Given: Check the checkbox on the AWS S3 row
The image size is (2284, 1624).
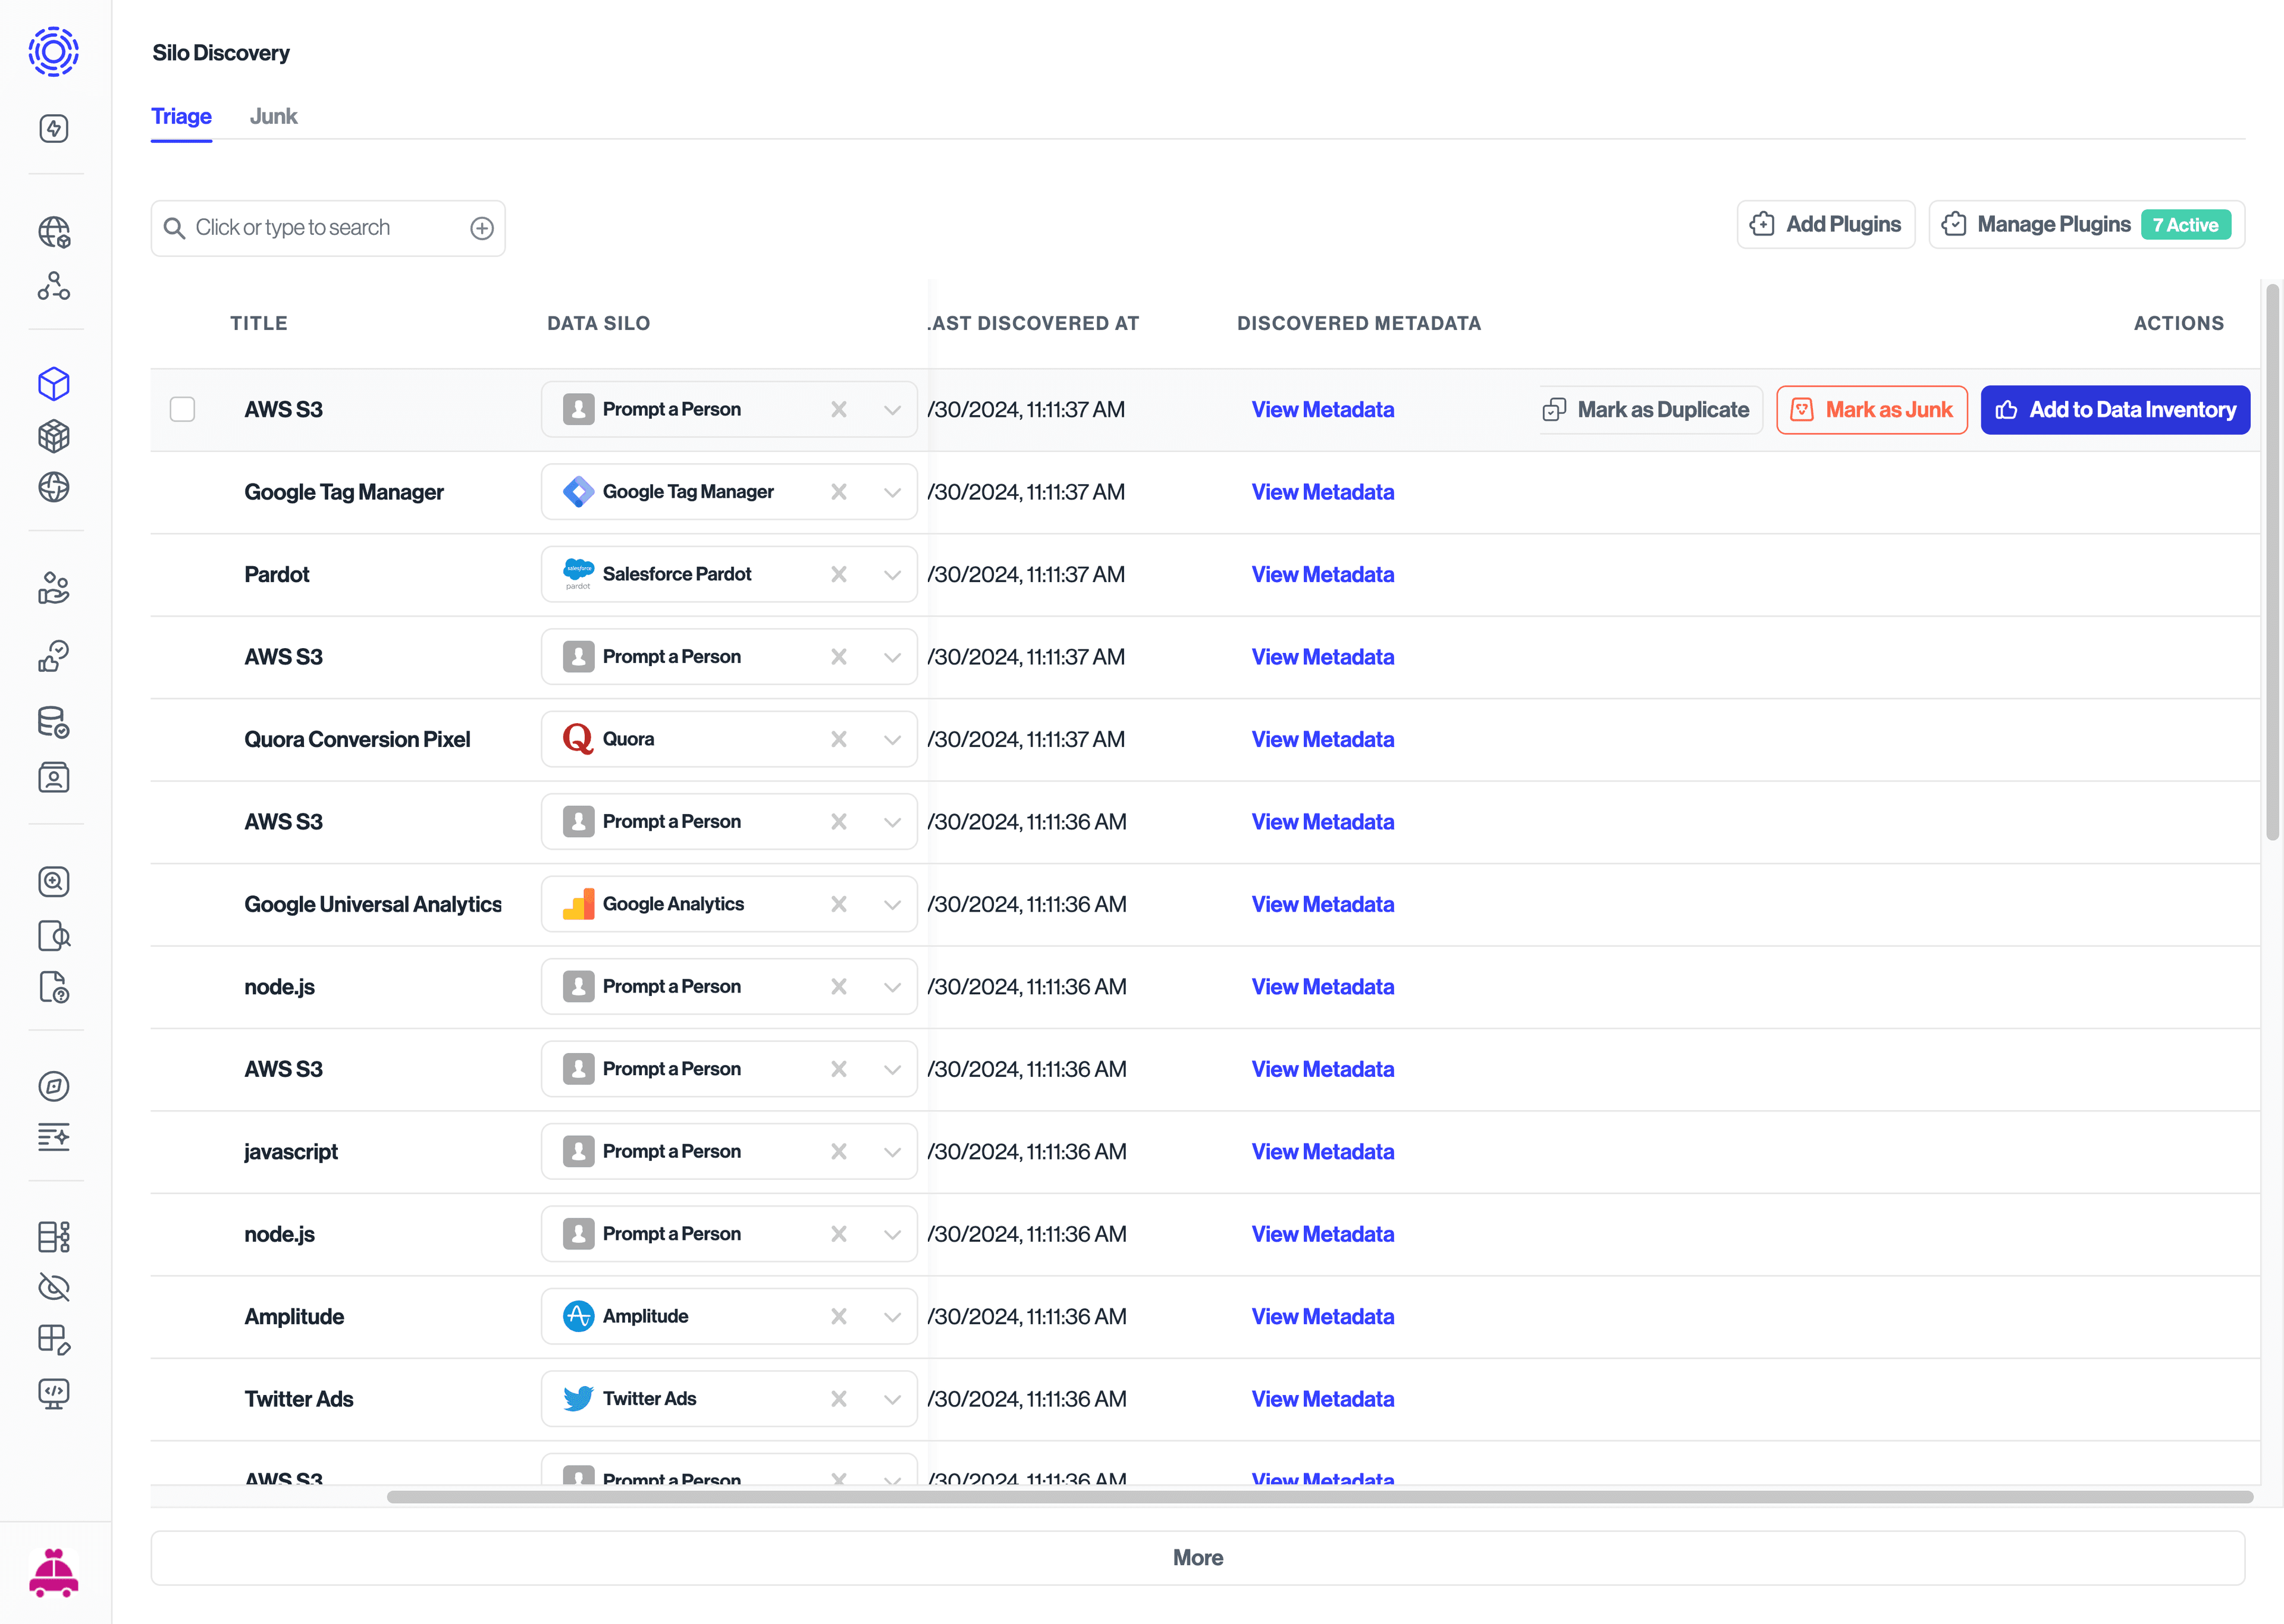Looking at the screenshot, I should click(x=183, y=409).
